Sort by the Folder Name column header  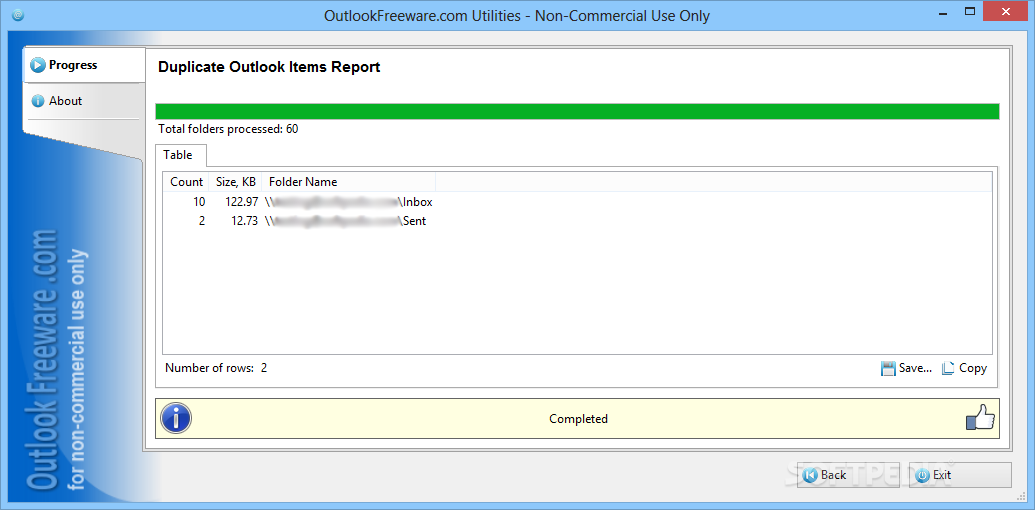tap(349, 182)
